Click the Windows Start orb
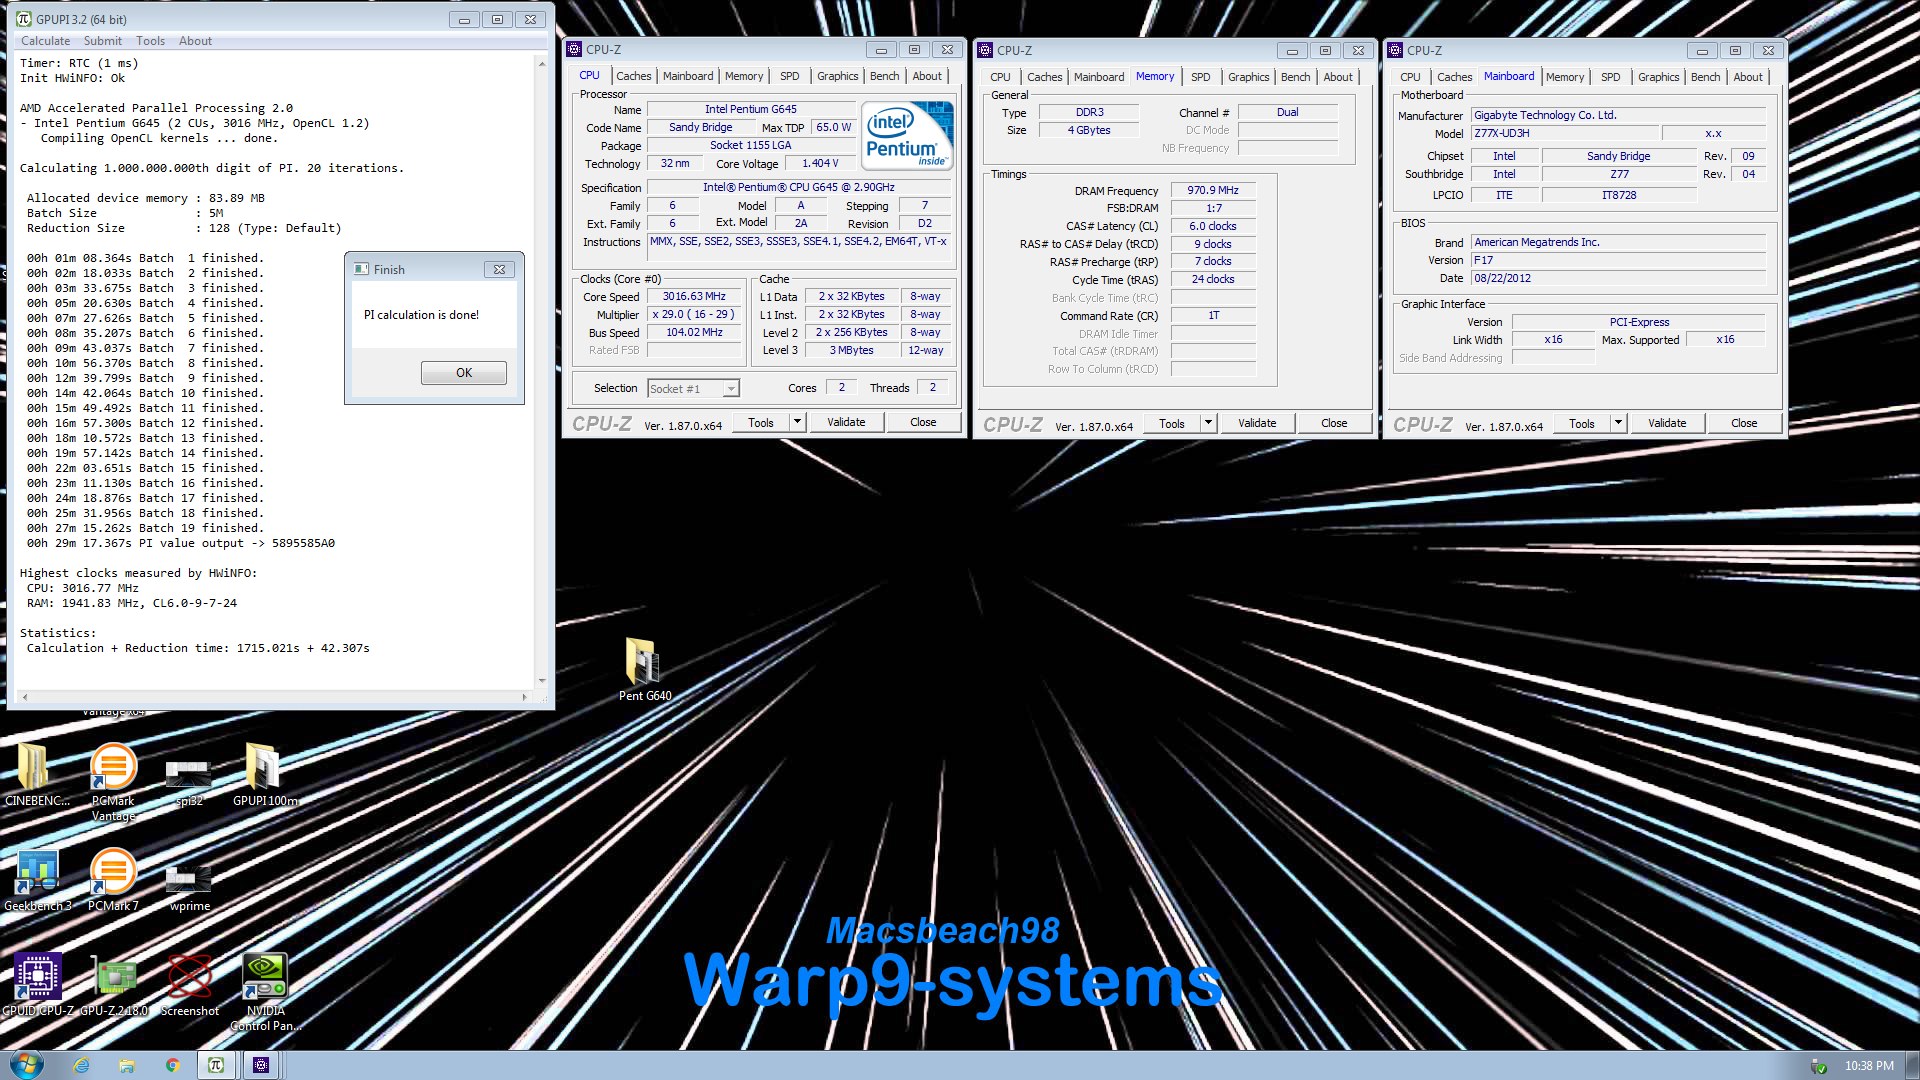This screenshot has height=1080, width=1920. 27,1065
